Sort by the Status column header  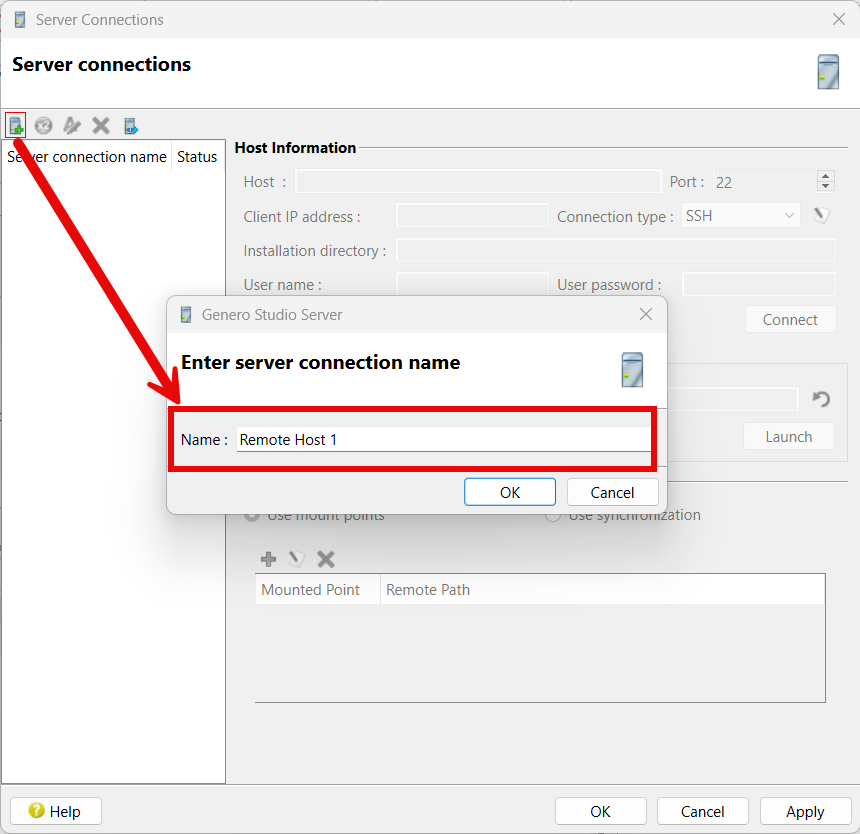tap(197, 156)
